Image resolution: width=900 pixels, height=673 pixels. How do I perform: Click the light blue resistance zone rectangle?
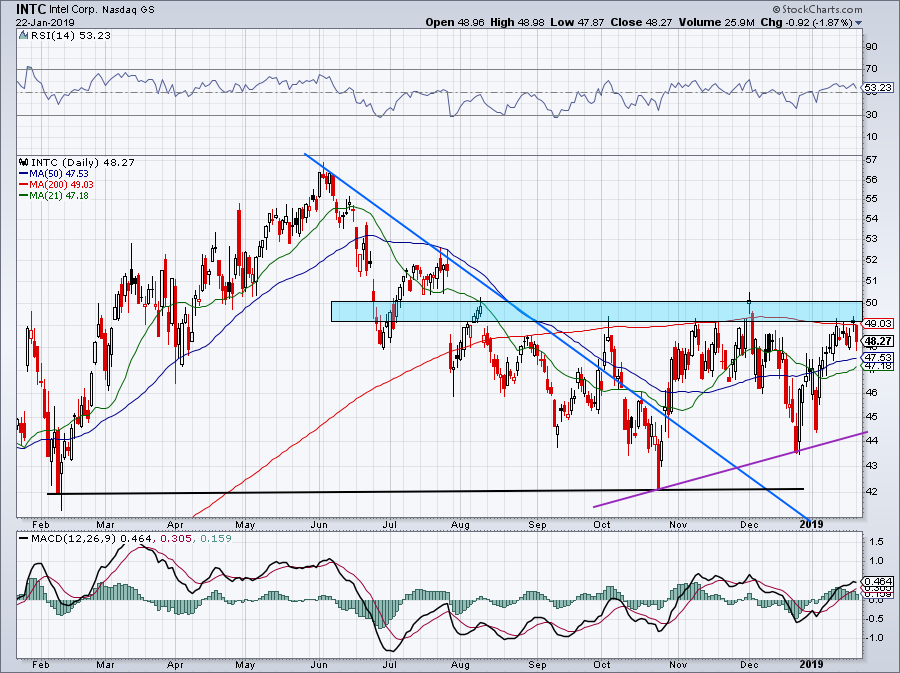coord(596,312)
